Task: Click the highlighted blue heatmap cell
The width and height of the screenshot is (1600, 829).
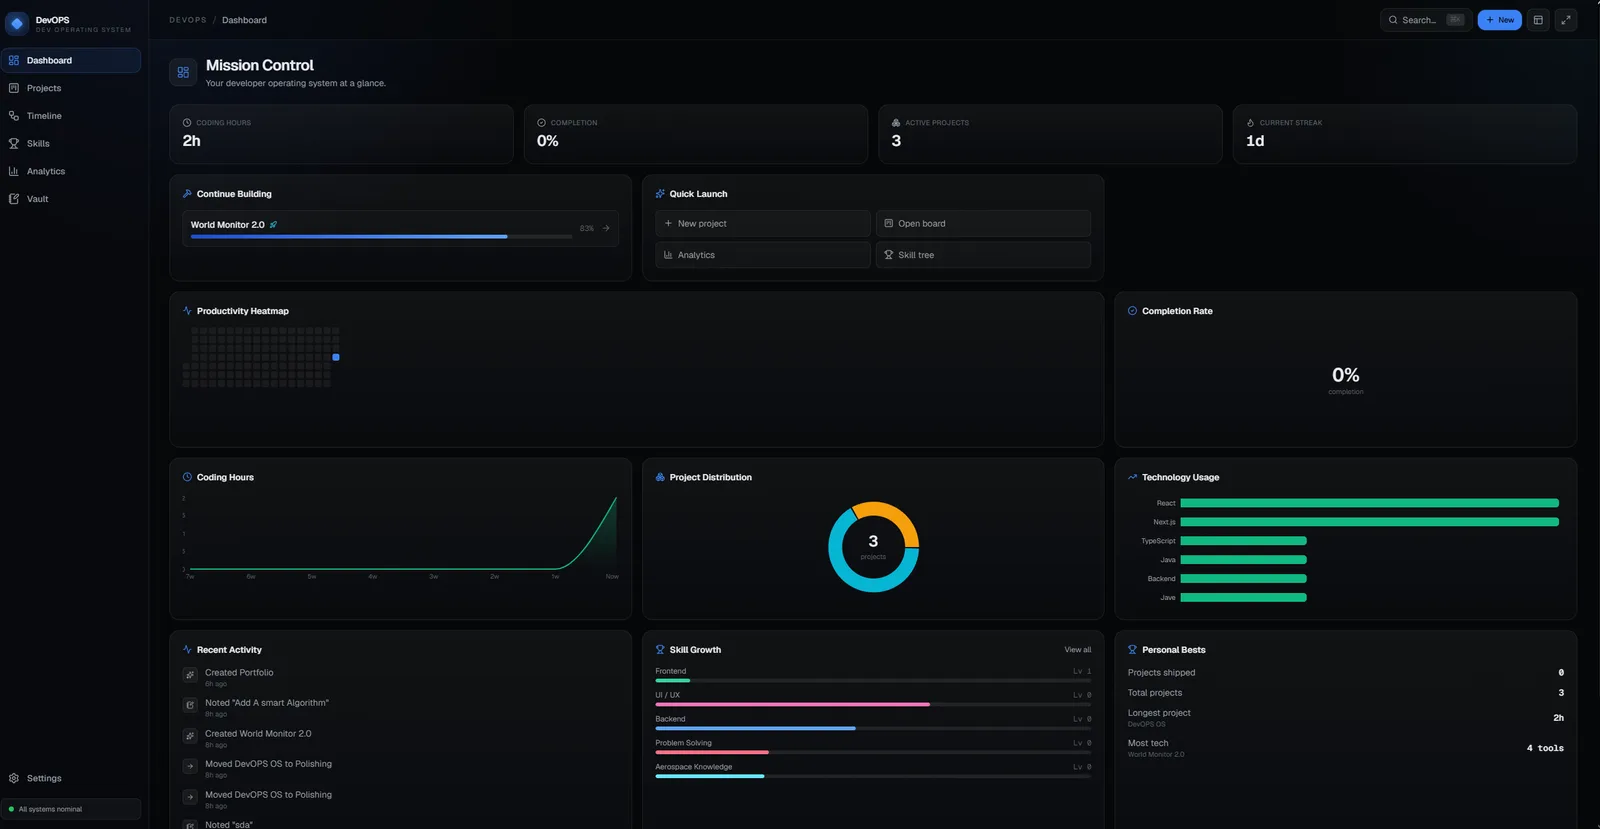Action: click(x=336, y=357)
